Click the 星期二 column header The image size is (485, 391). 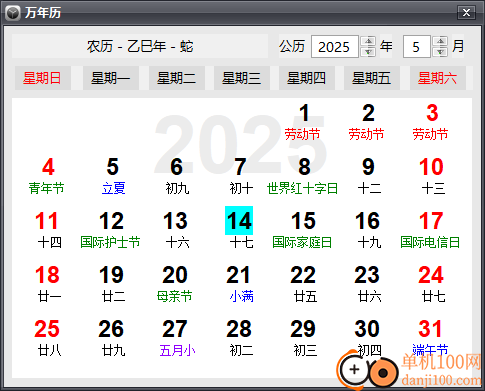(x=177, y=78)
